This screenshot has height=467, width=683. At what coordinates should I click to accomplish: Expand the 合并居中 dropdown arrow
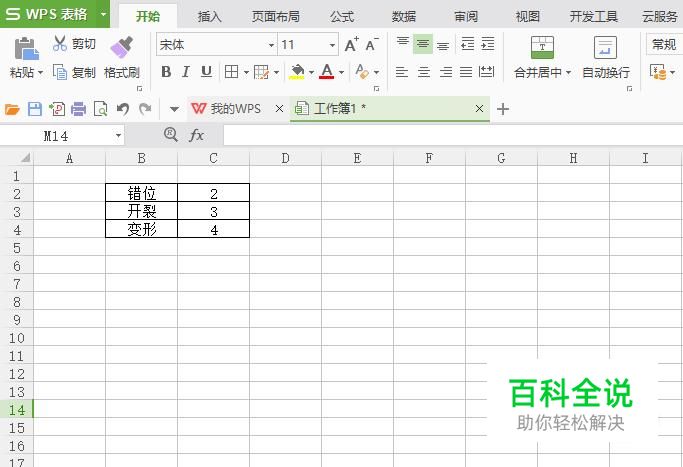[x=568, y=72]
